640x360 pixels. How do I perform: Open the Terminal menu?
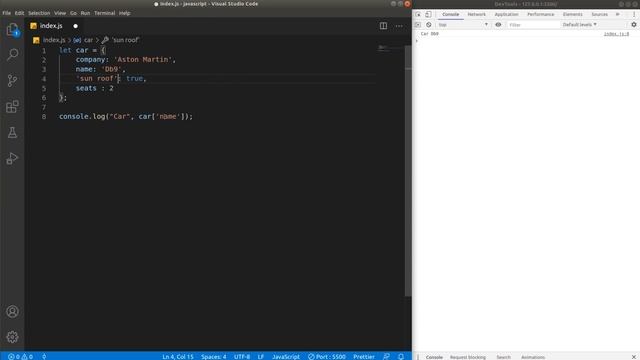point(104,13)
